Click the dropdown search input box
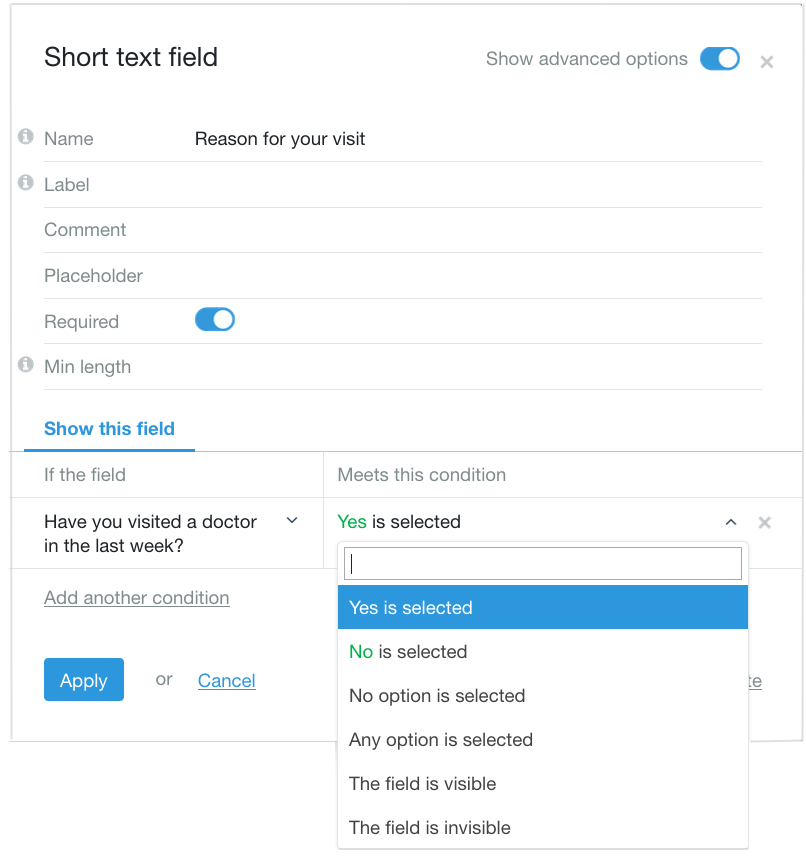The image size is (806, 856). pos(543,564)
